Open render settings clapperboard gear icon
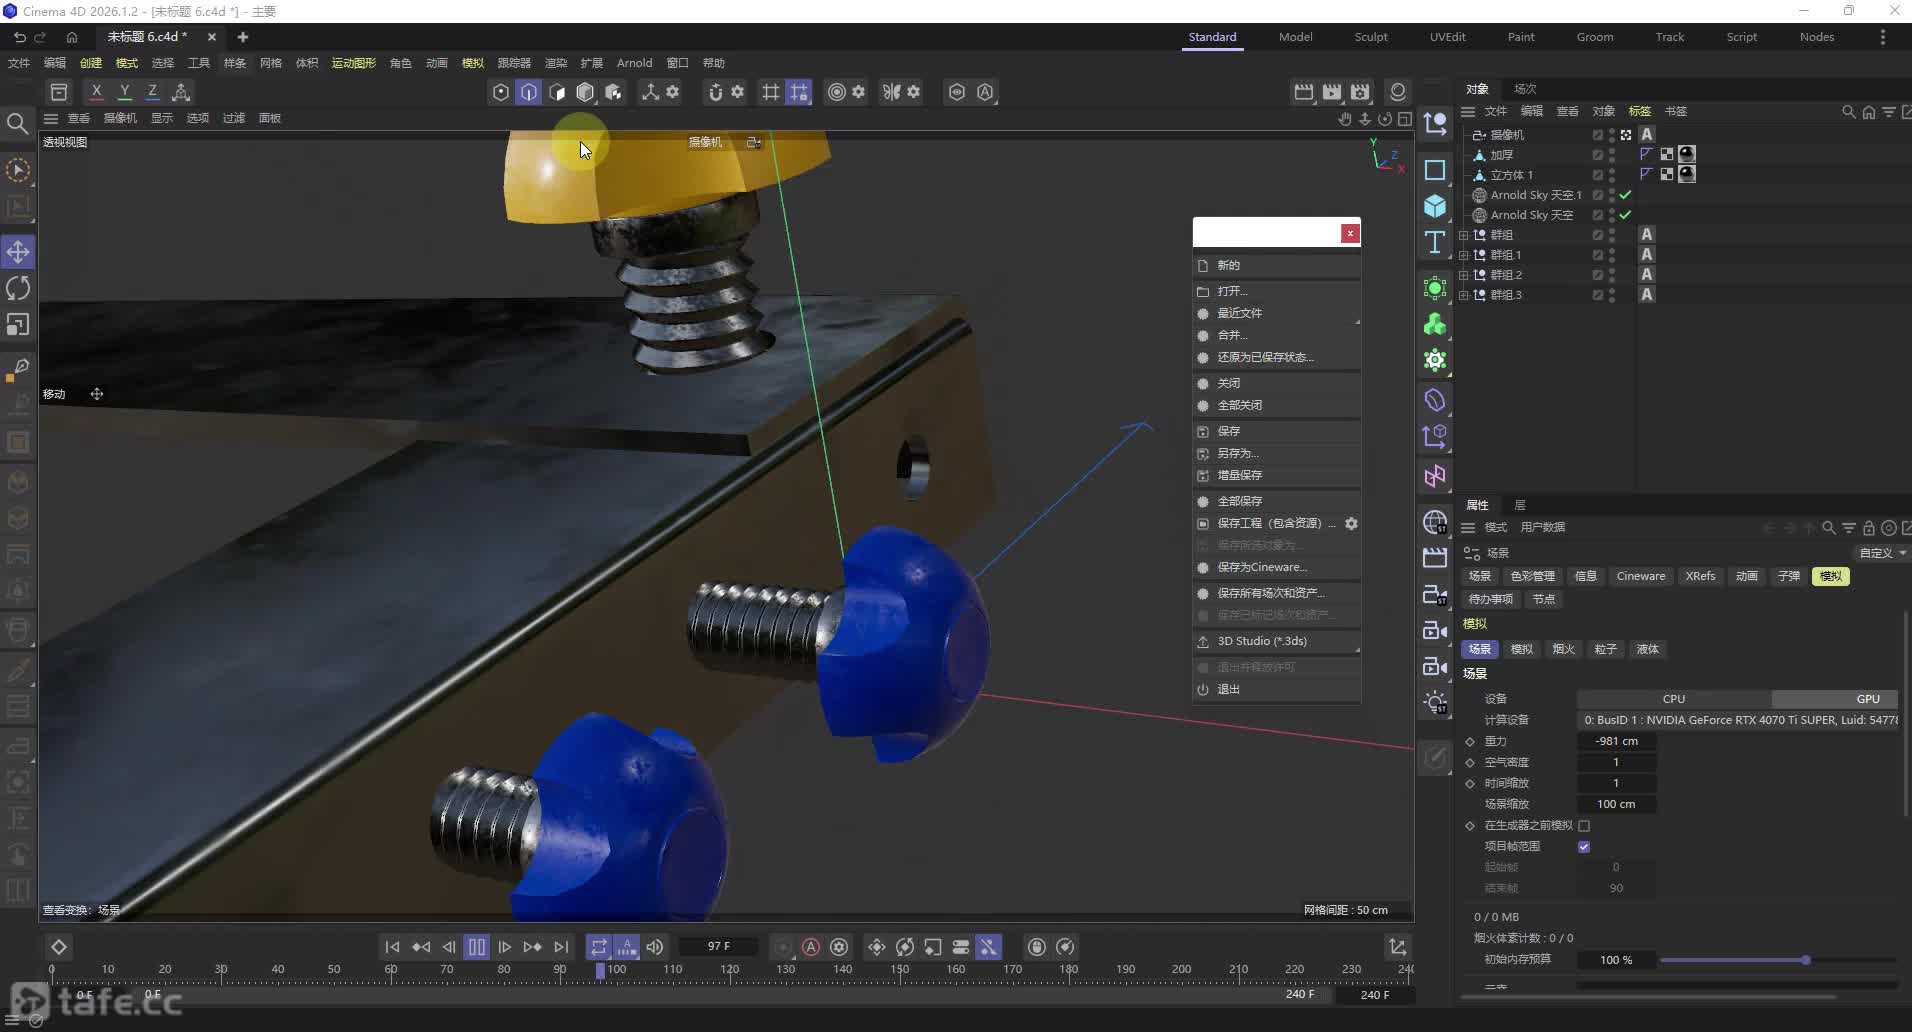The width and height of the screenshot is (1912, 1032). click(1360, 92)
